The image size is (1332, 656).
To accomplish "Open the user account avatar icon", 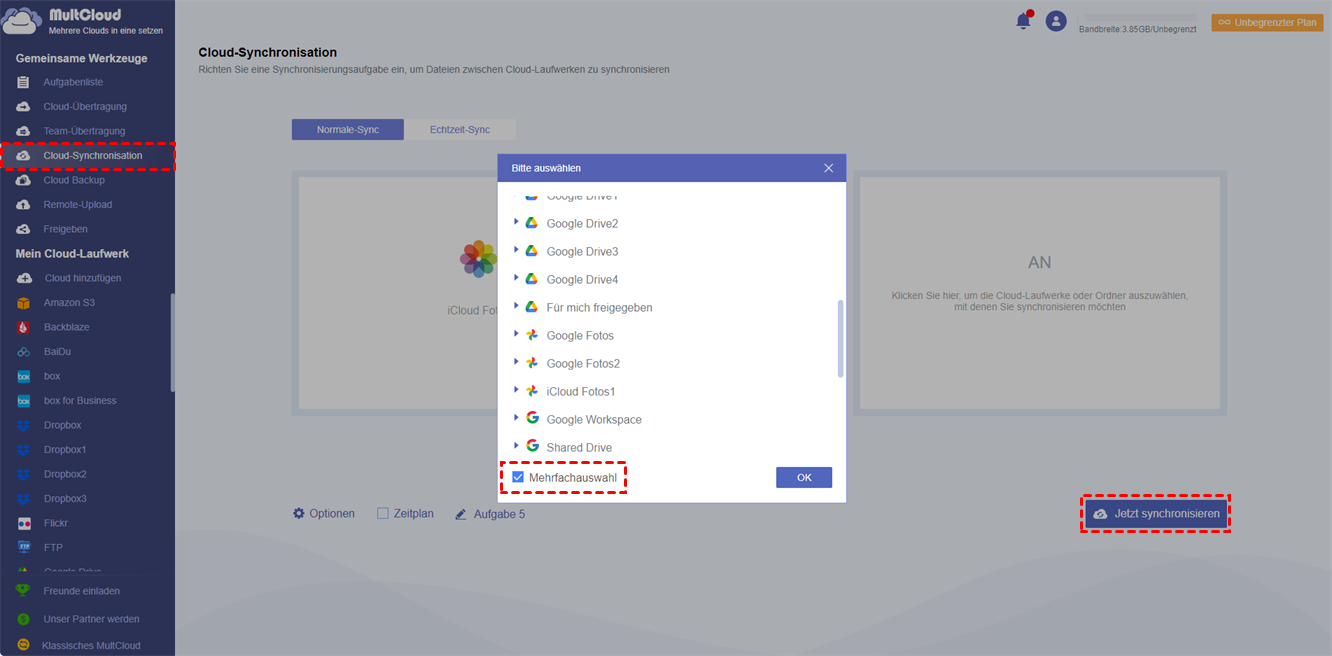I will [x=1055, y=21].
